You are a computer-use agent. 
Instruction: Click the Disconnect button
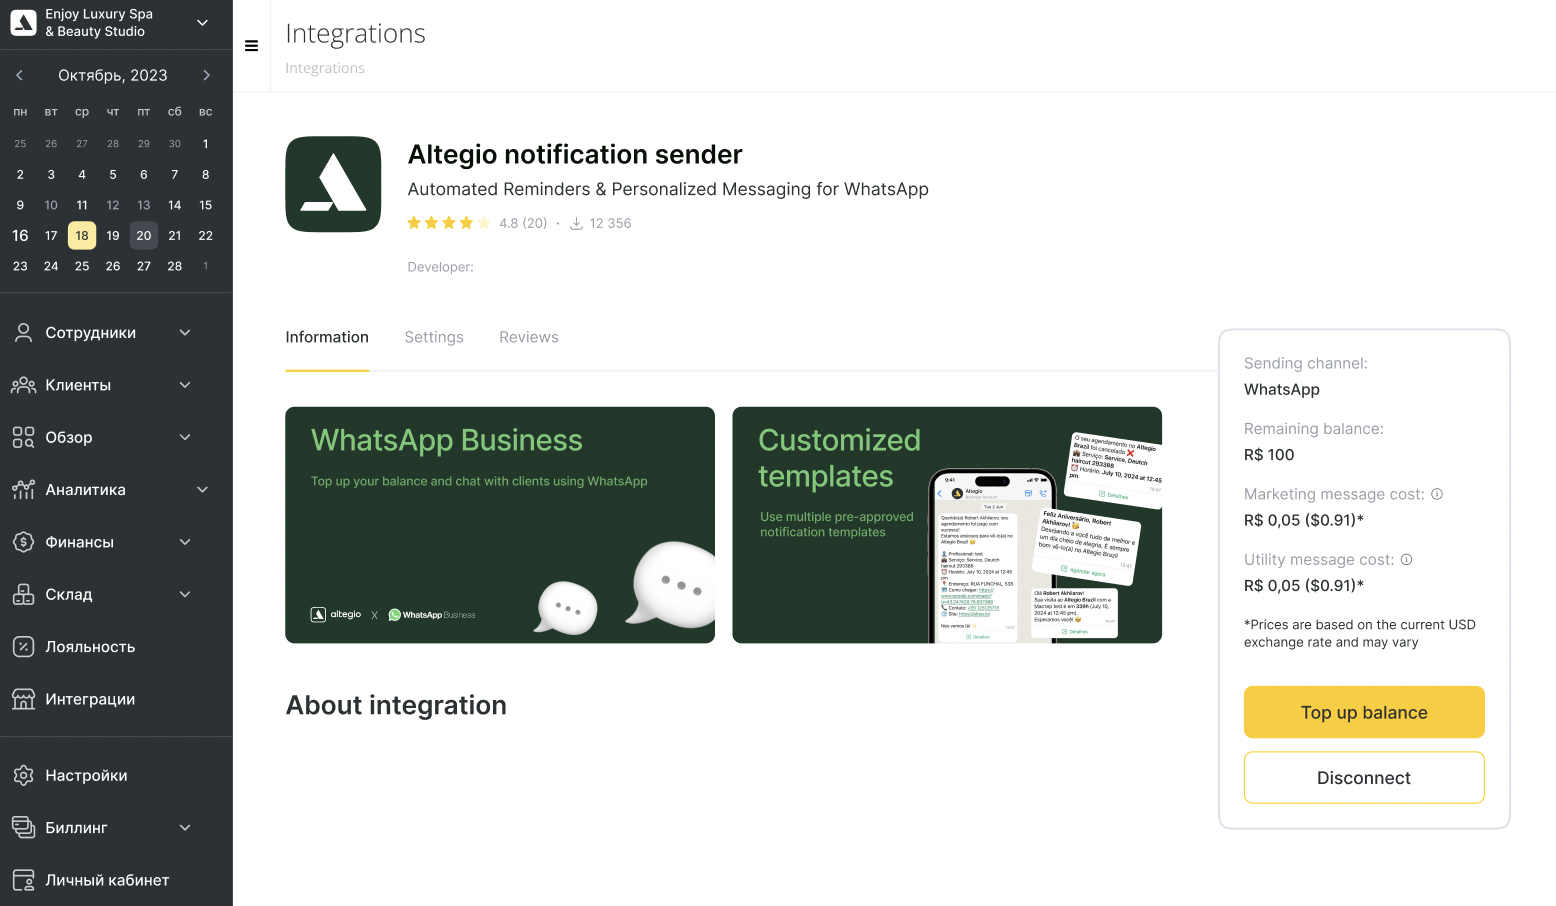click(1364, 778)
